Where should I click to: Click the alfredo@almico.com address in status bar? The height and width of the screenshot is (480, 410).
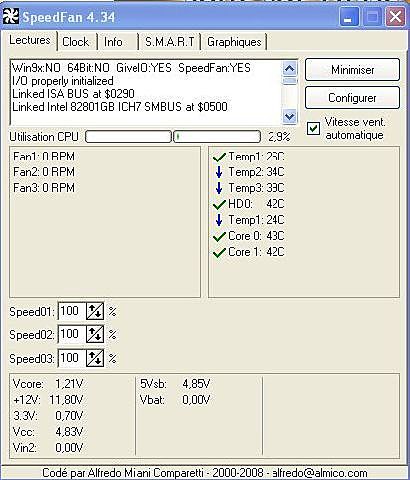tap(320, 473)
